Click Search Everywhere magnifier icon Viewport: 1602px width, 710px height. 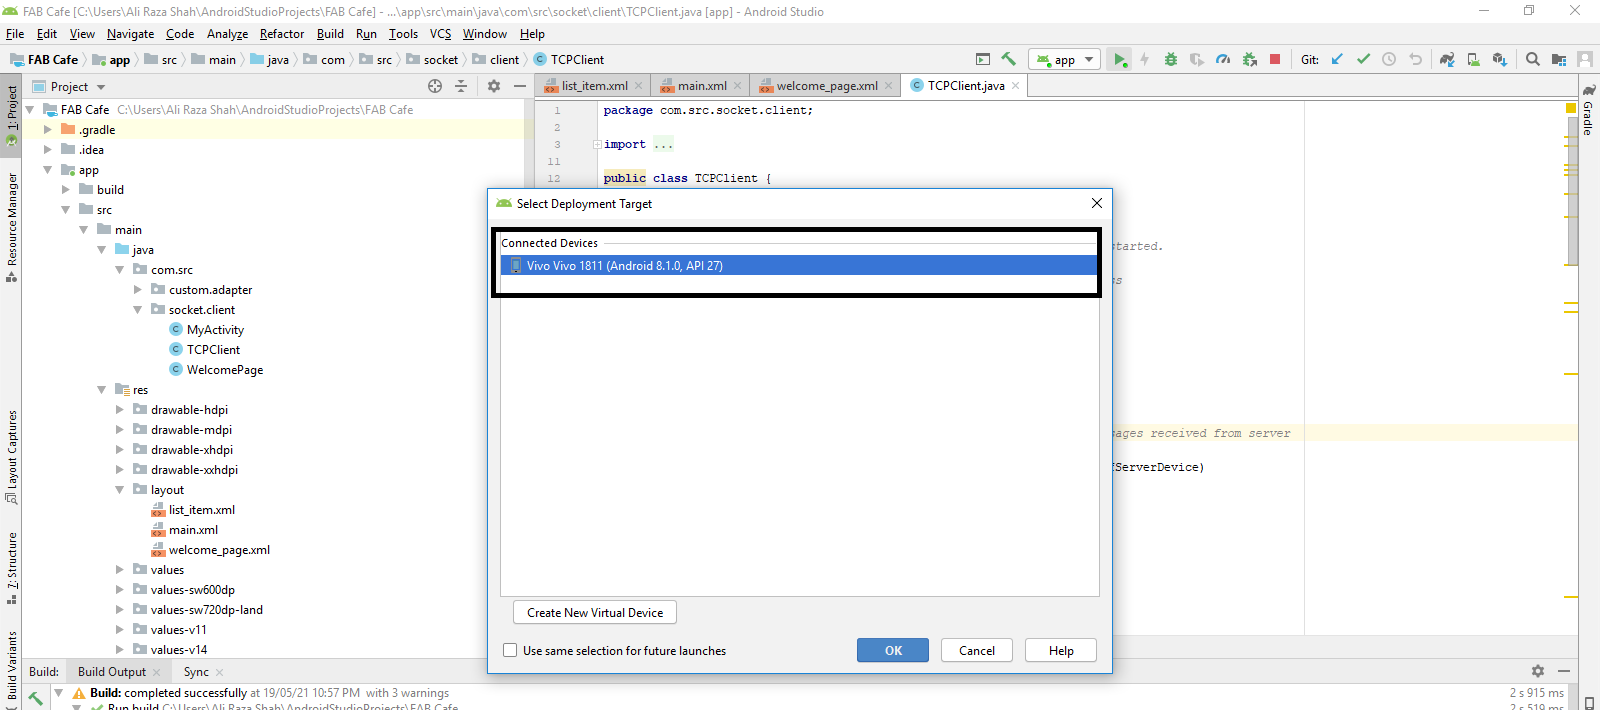1533,59
